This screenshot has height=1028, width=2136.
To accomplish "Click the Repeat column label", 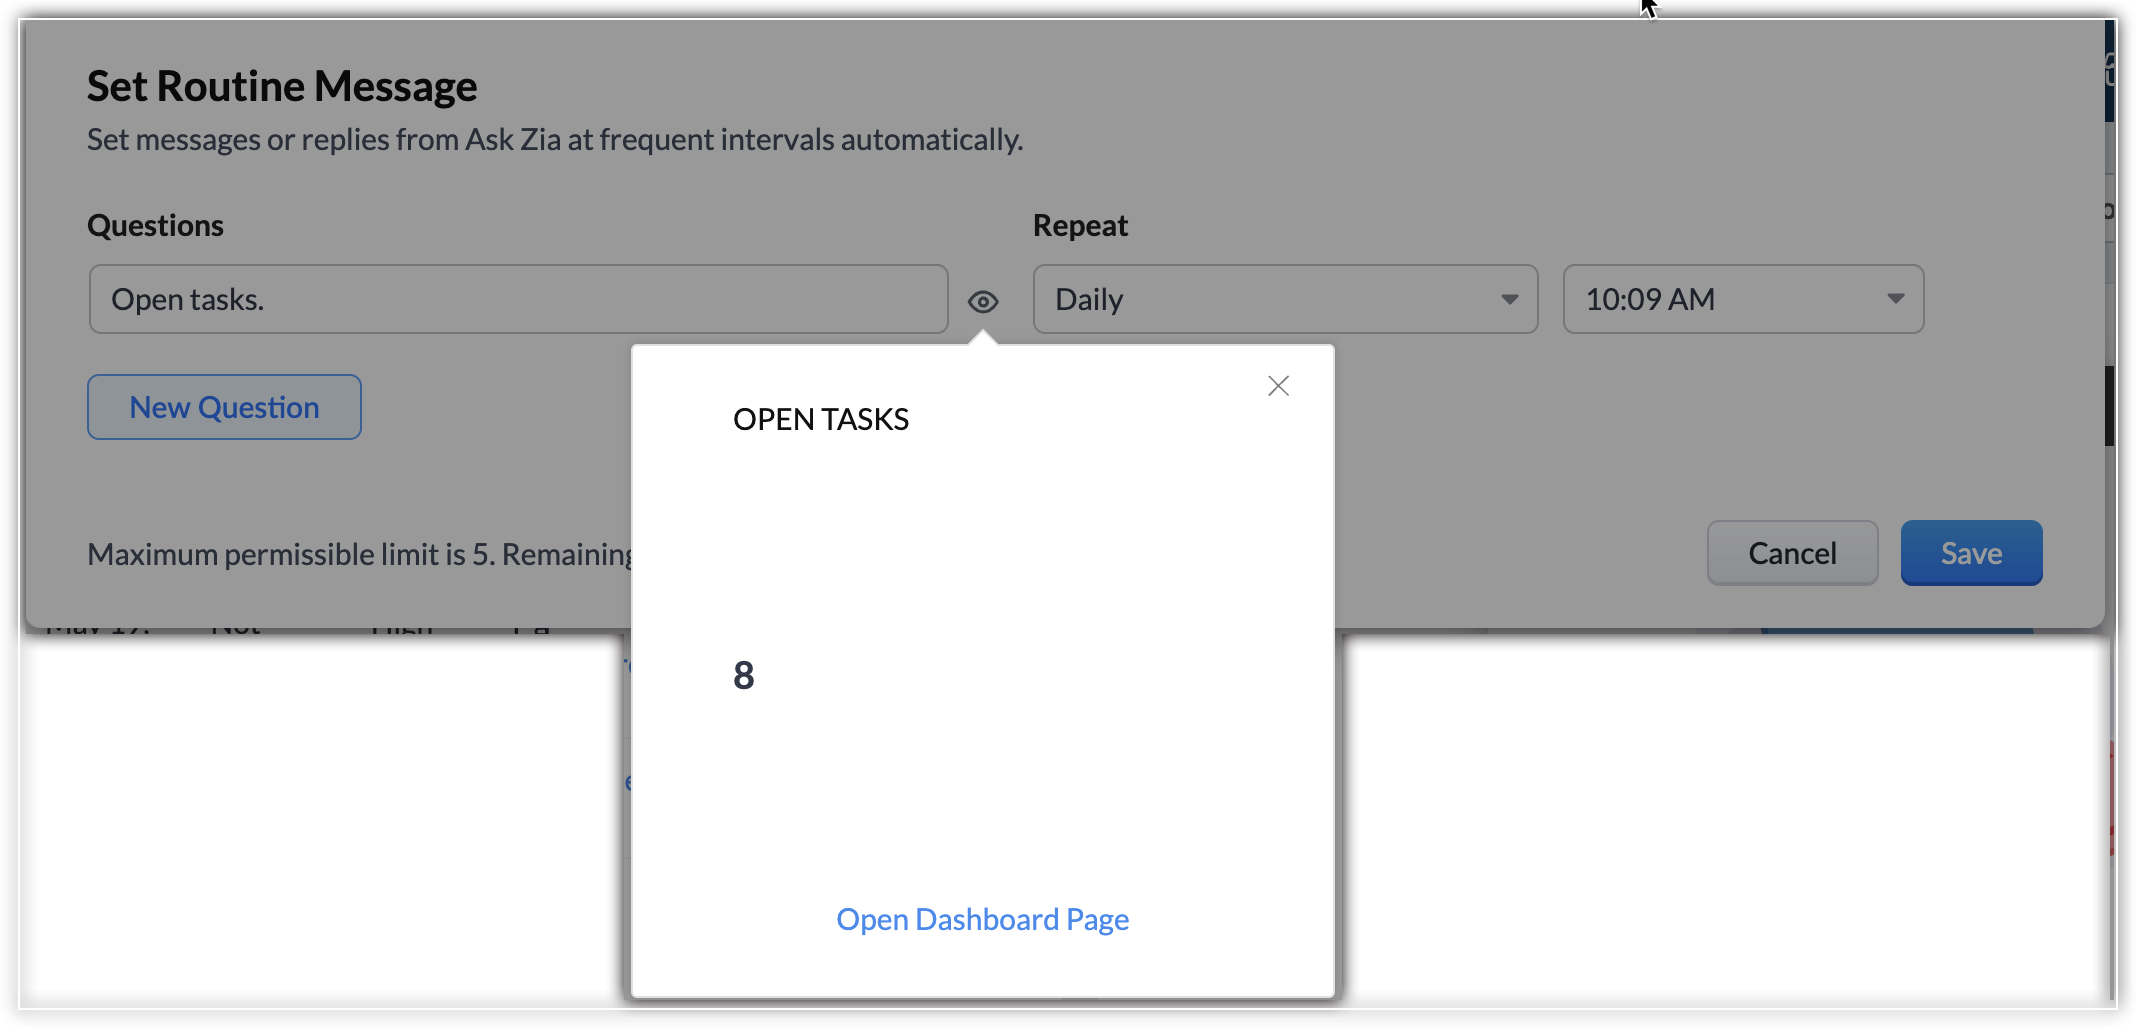I will coord(1080,225).
